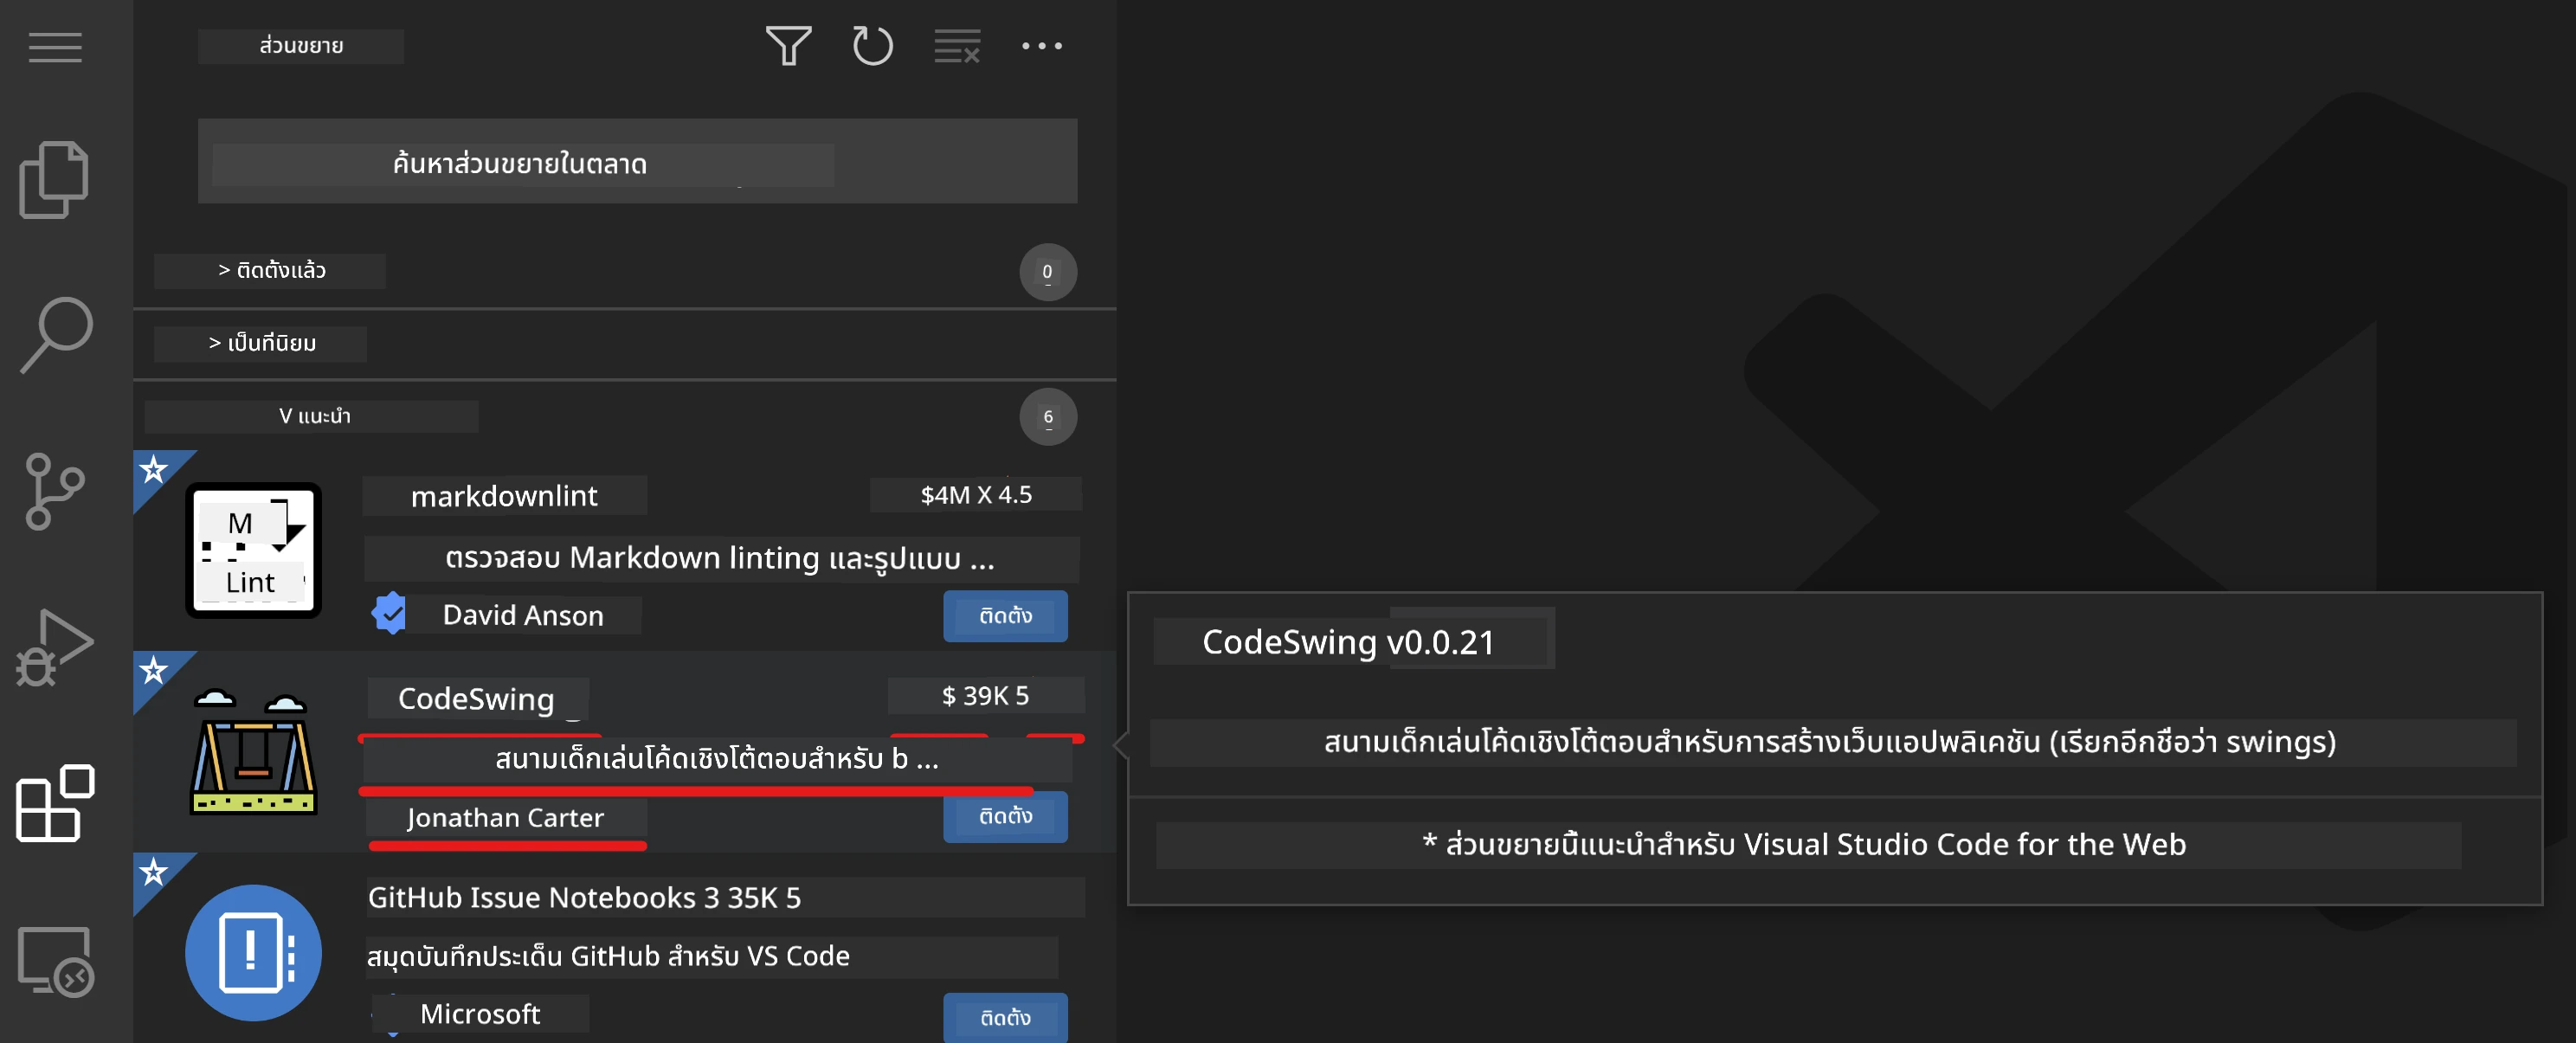
Task: Click the CodeSwing swing-set icon
Action: pos(253,751)
